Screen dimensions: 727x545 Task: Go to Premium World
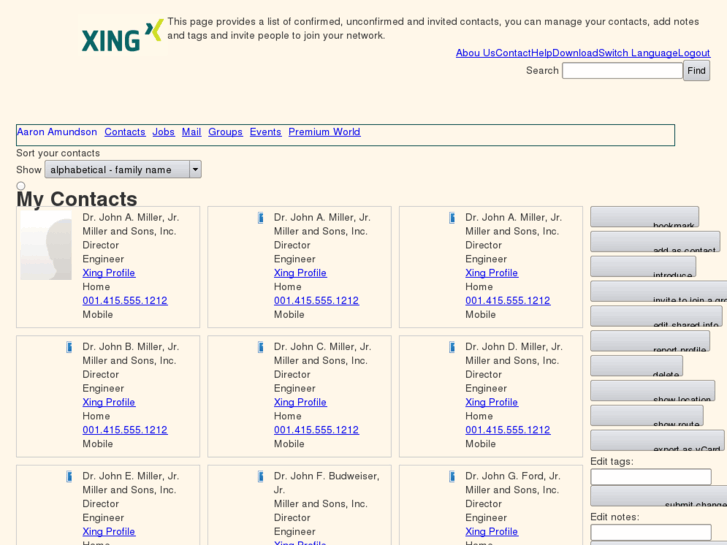point(324,132)
